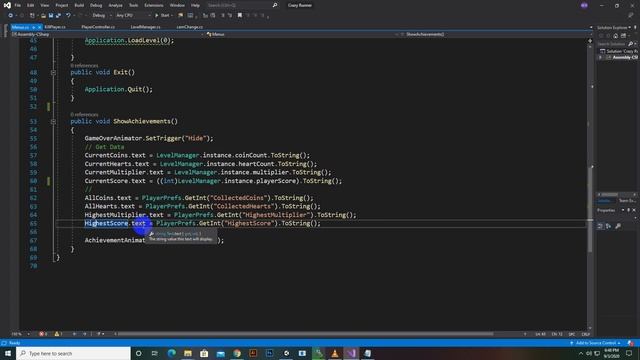Close the Menus.cs tab
Image resolution: width=640 pixels, height=360 pixels.
tap(39, 27)
